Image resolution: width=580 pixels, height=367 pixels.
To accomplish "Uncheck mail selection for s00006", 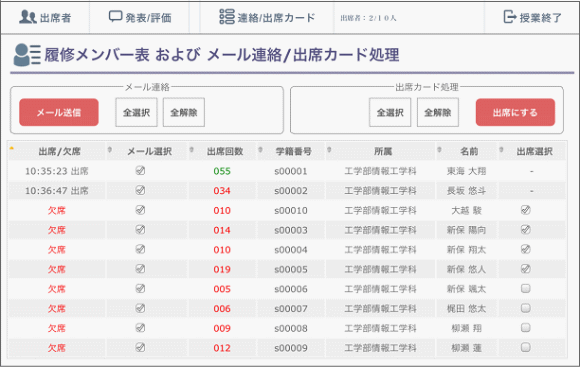I will pos(140,288).
